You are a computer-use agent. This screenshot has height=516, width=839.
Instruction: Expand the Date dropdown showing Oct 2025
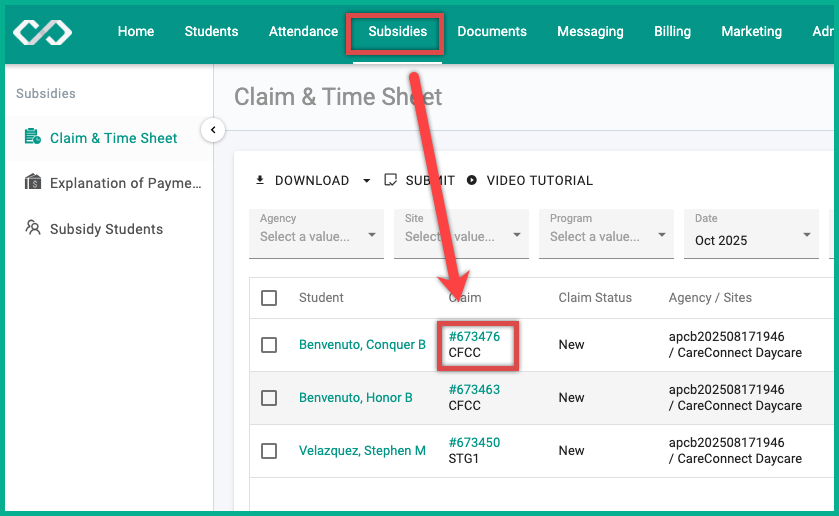coord(751,234)
